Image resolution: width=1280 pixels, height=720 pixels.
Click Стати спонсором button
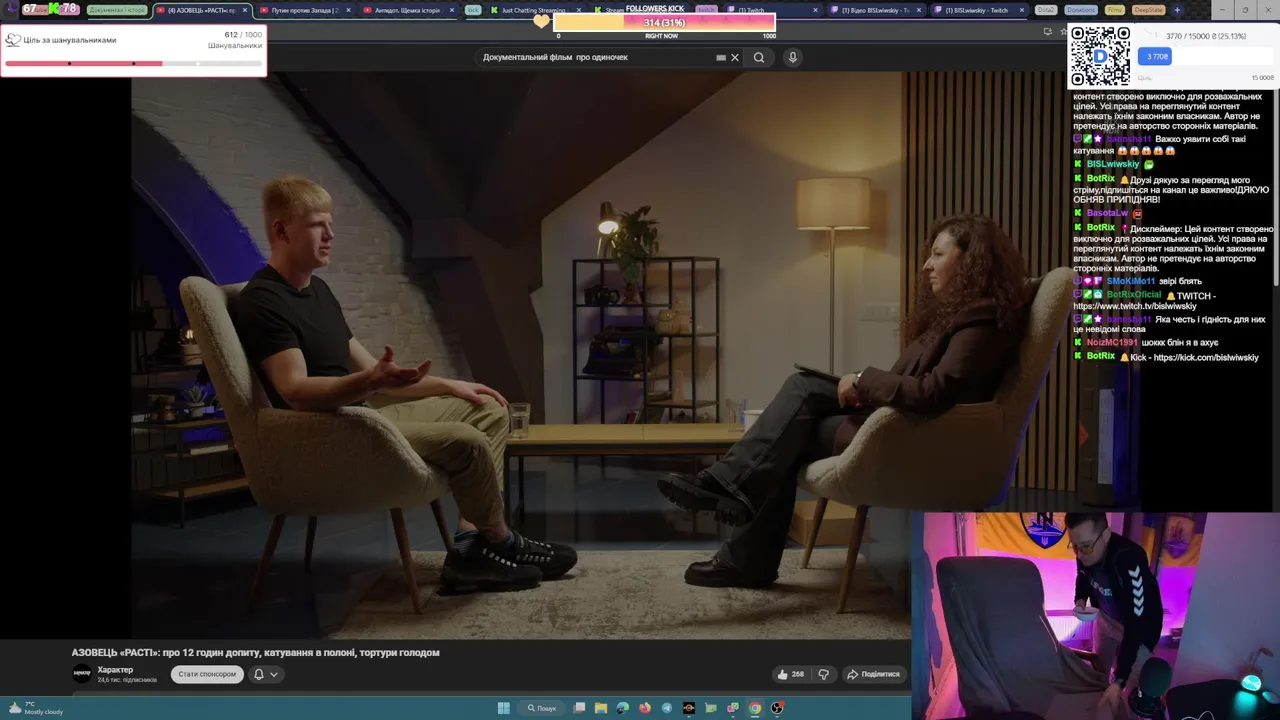[x=207, y=674]
